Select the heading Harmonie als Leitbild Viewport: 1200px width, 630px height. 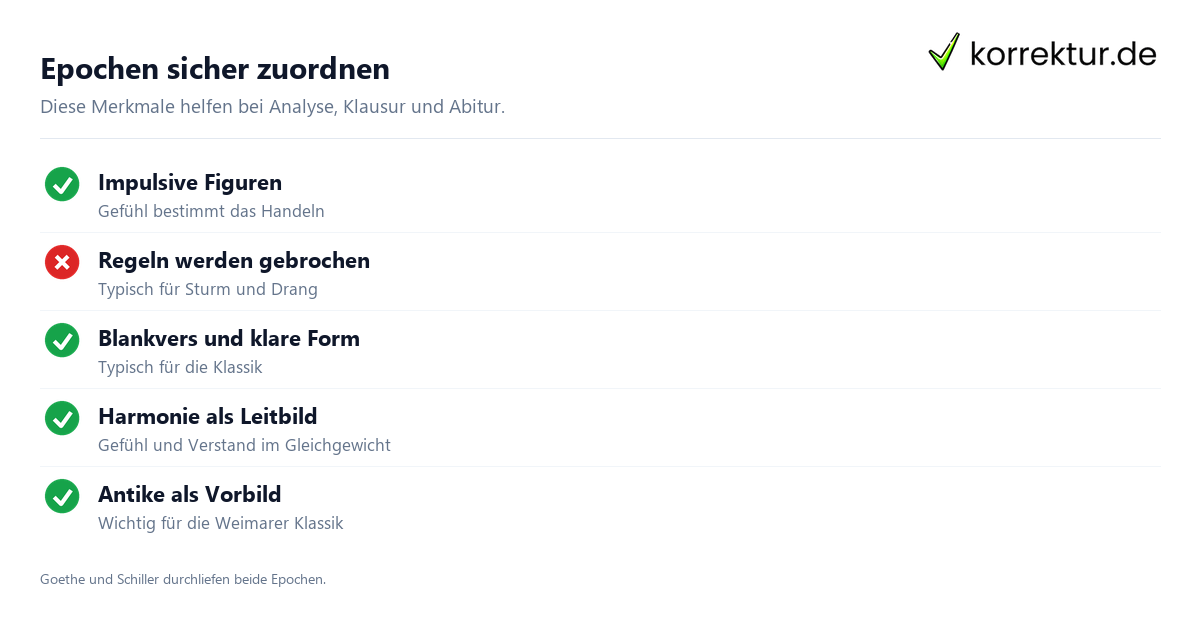208,417
